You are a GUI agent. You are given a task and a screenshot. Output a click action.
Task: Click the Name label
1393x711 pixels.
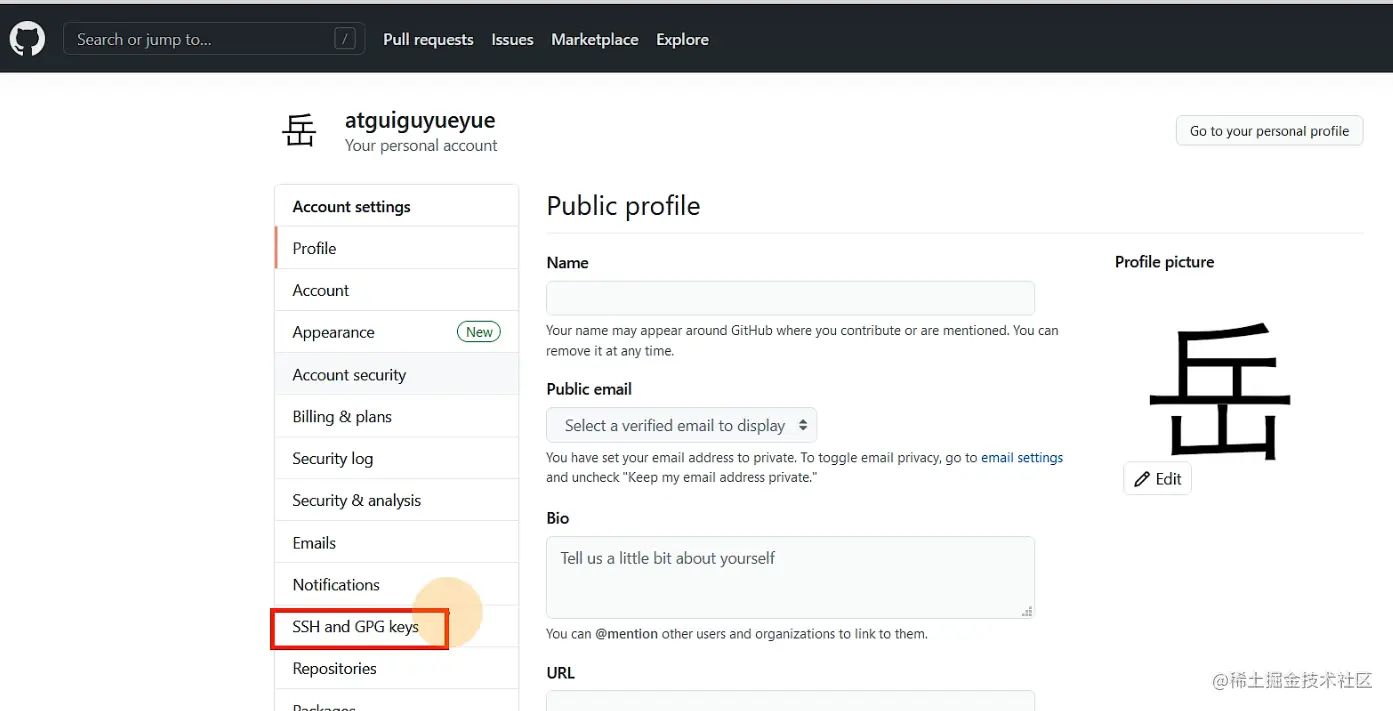(567, 263)
